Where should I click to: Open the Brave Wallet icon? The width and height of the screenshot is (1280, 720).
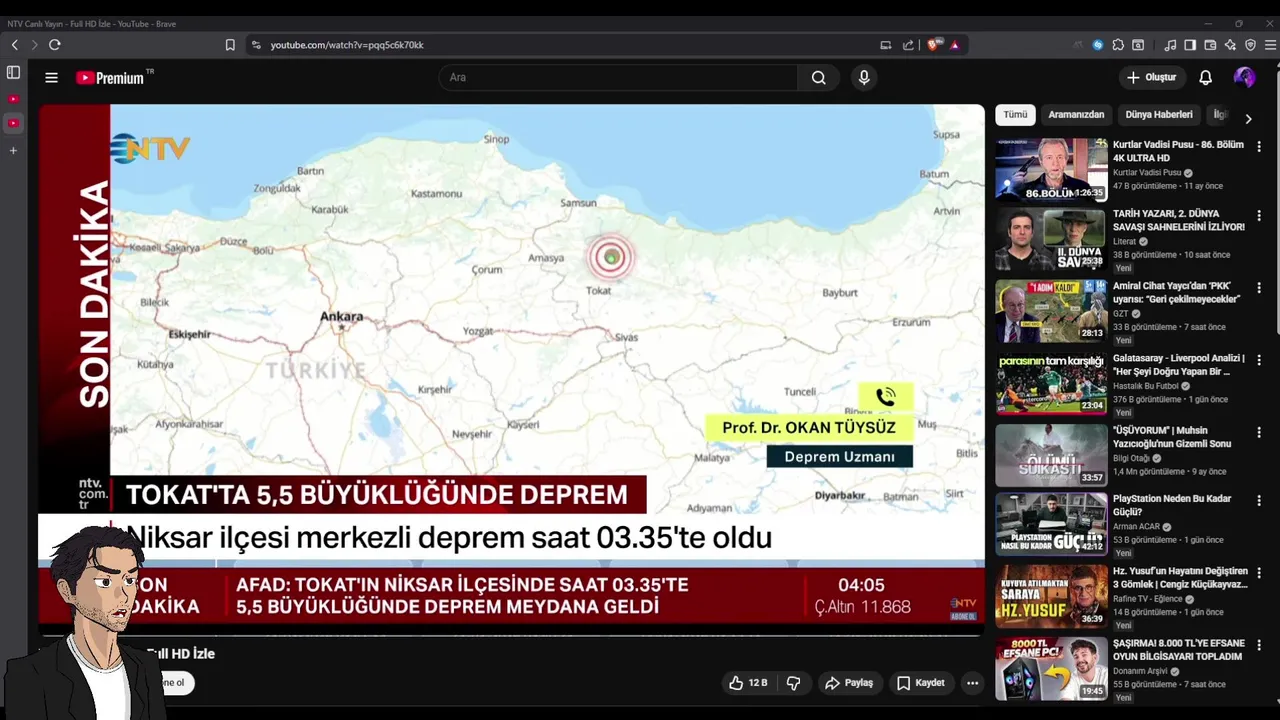(1210, 45)
